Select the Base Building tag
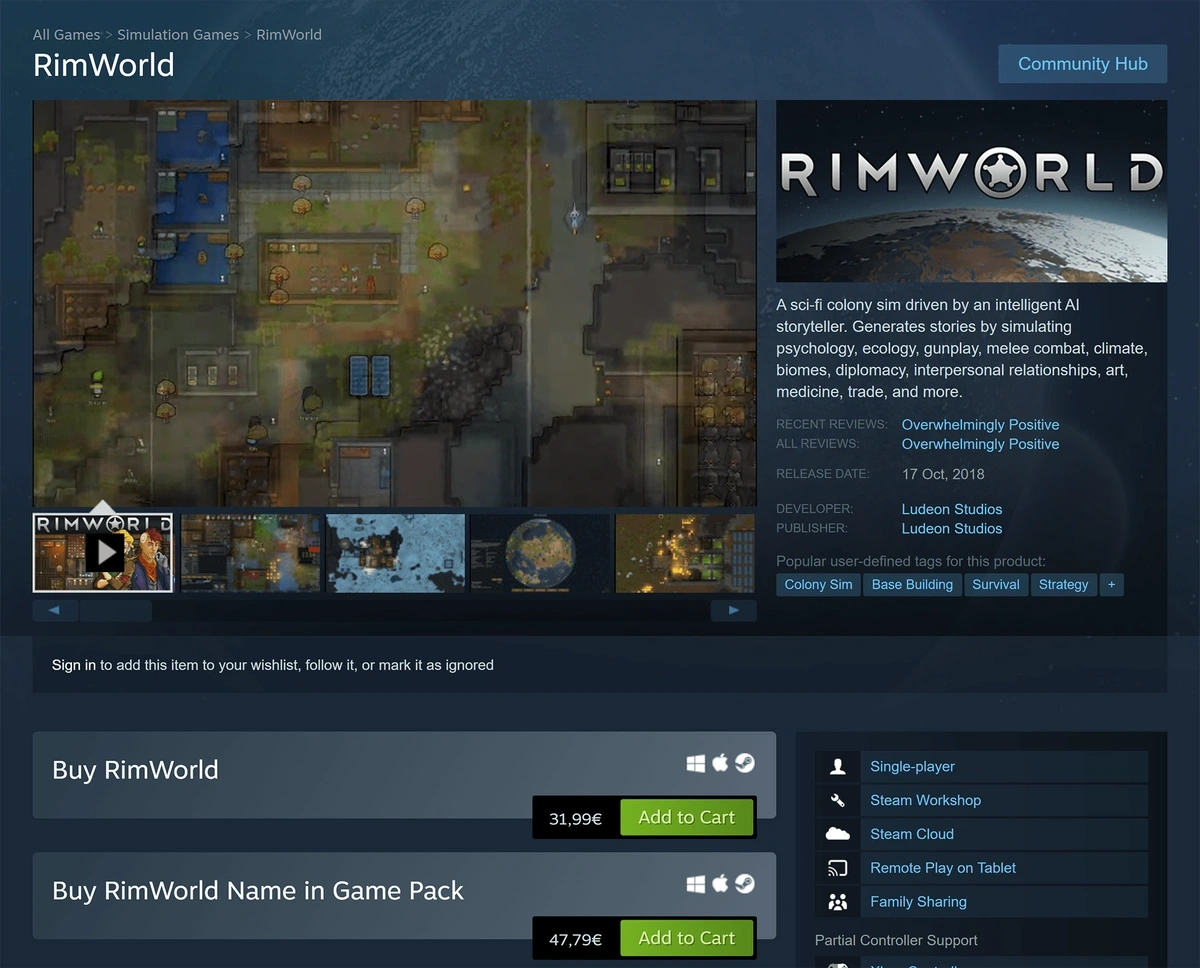Viewport: 1200px width, 968px height. (x=912, y=585)
